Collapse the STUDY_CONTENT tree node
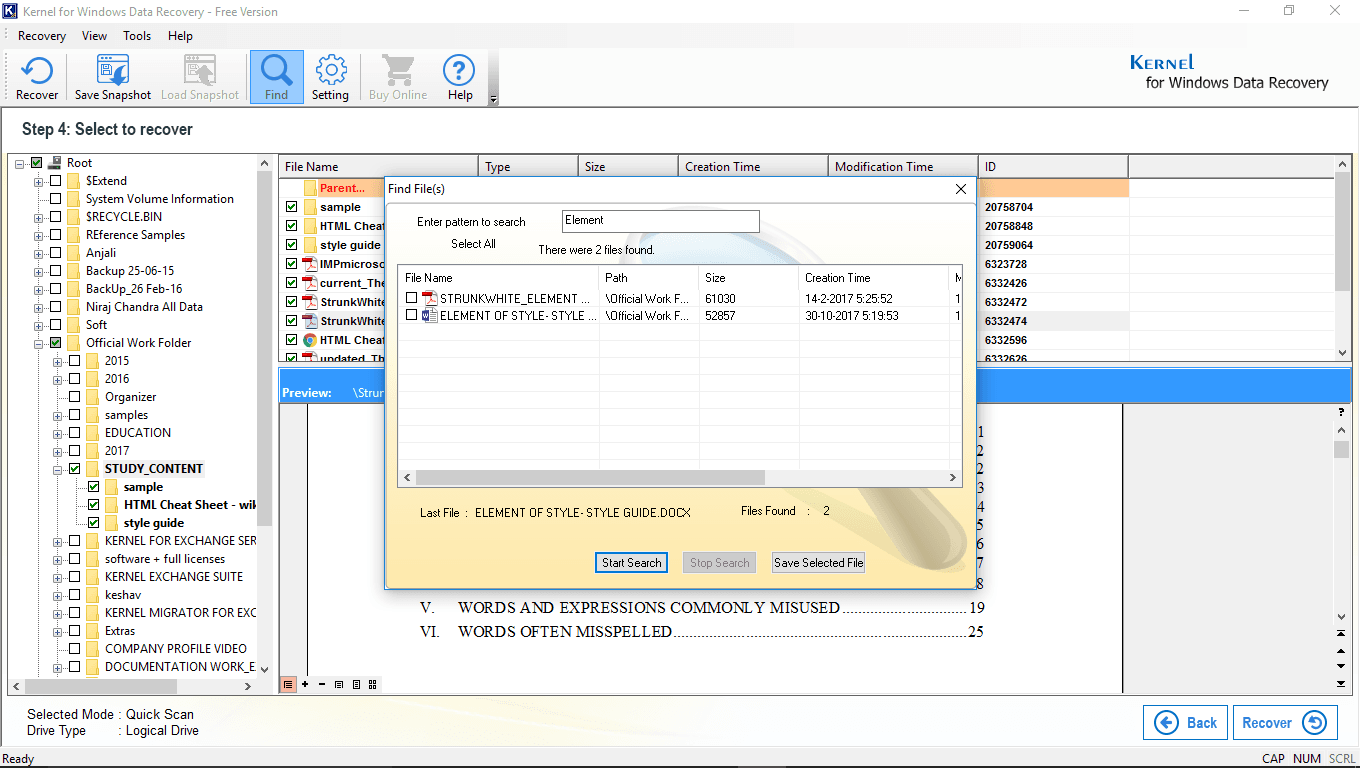The image size is (1360, 768). (58, 469)
